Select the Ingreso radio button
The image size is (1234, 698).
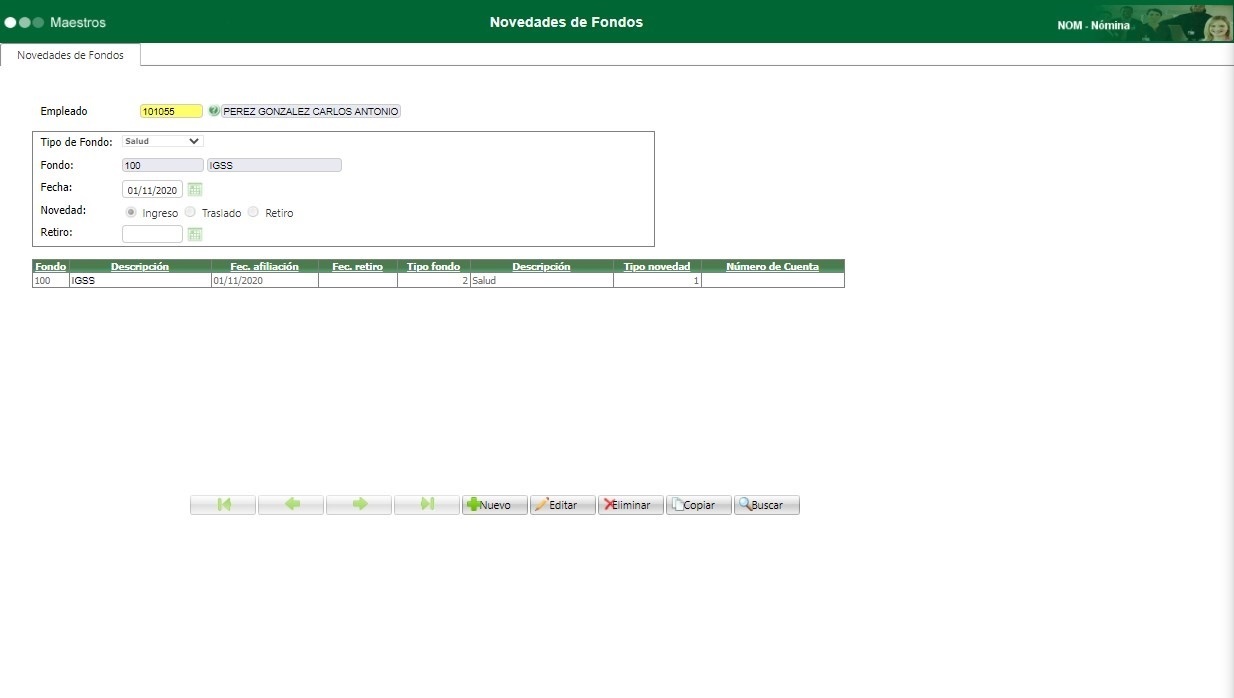(131, 212)
